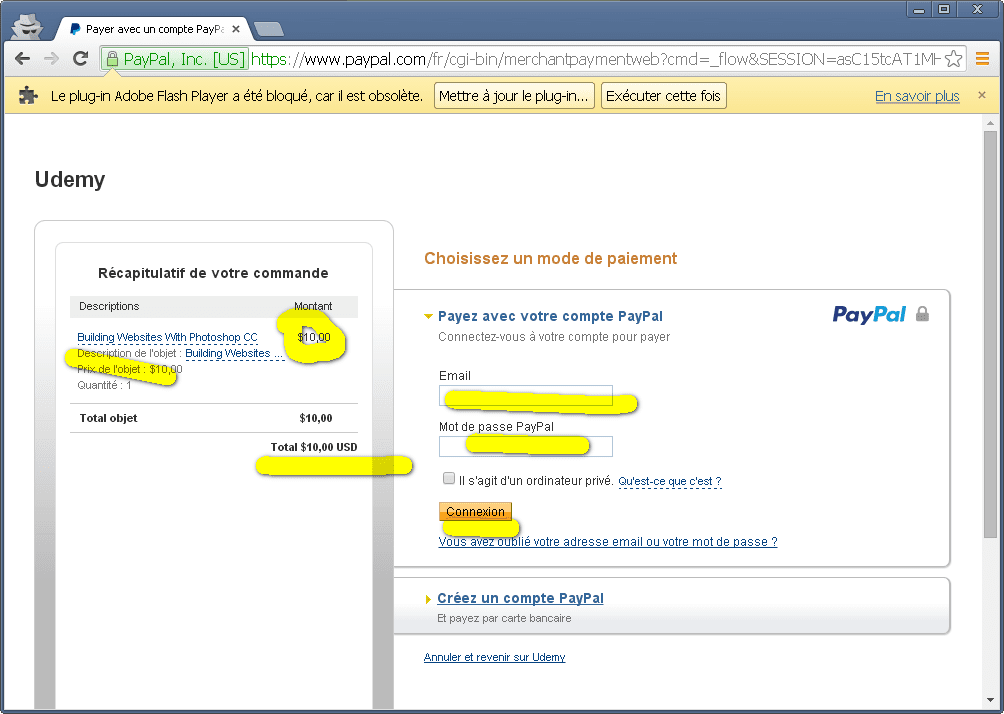Click 'Exécuter cette fois' button
This screenshot has width=1004, height=714.
(663, 95)
